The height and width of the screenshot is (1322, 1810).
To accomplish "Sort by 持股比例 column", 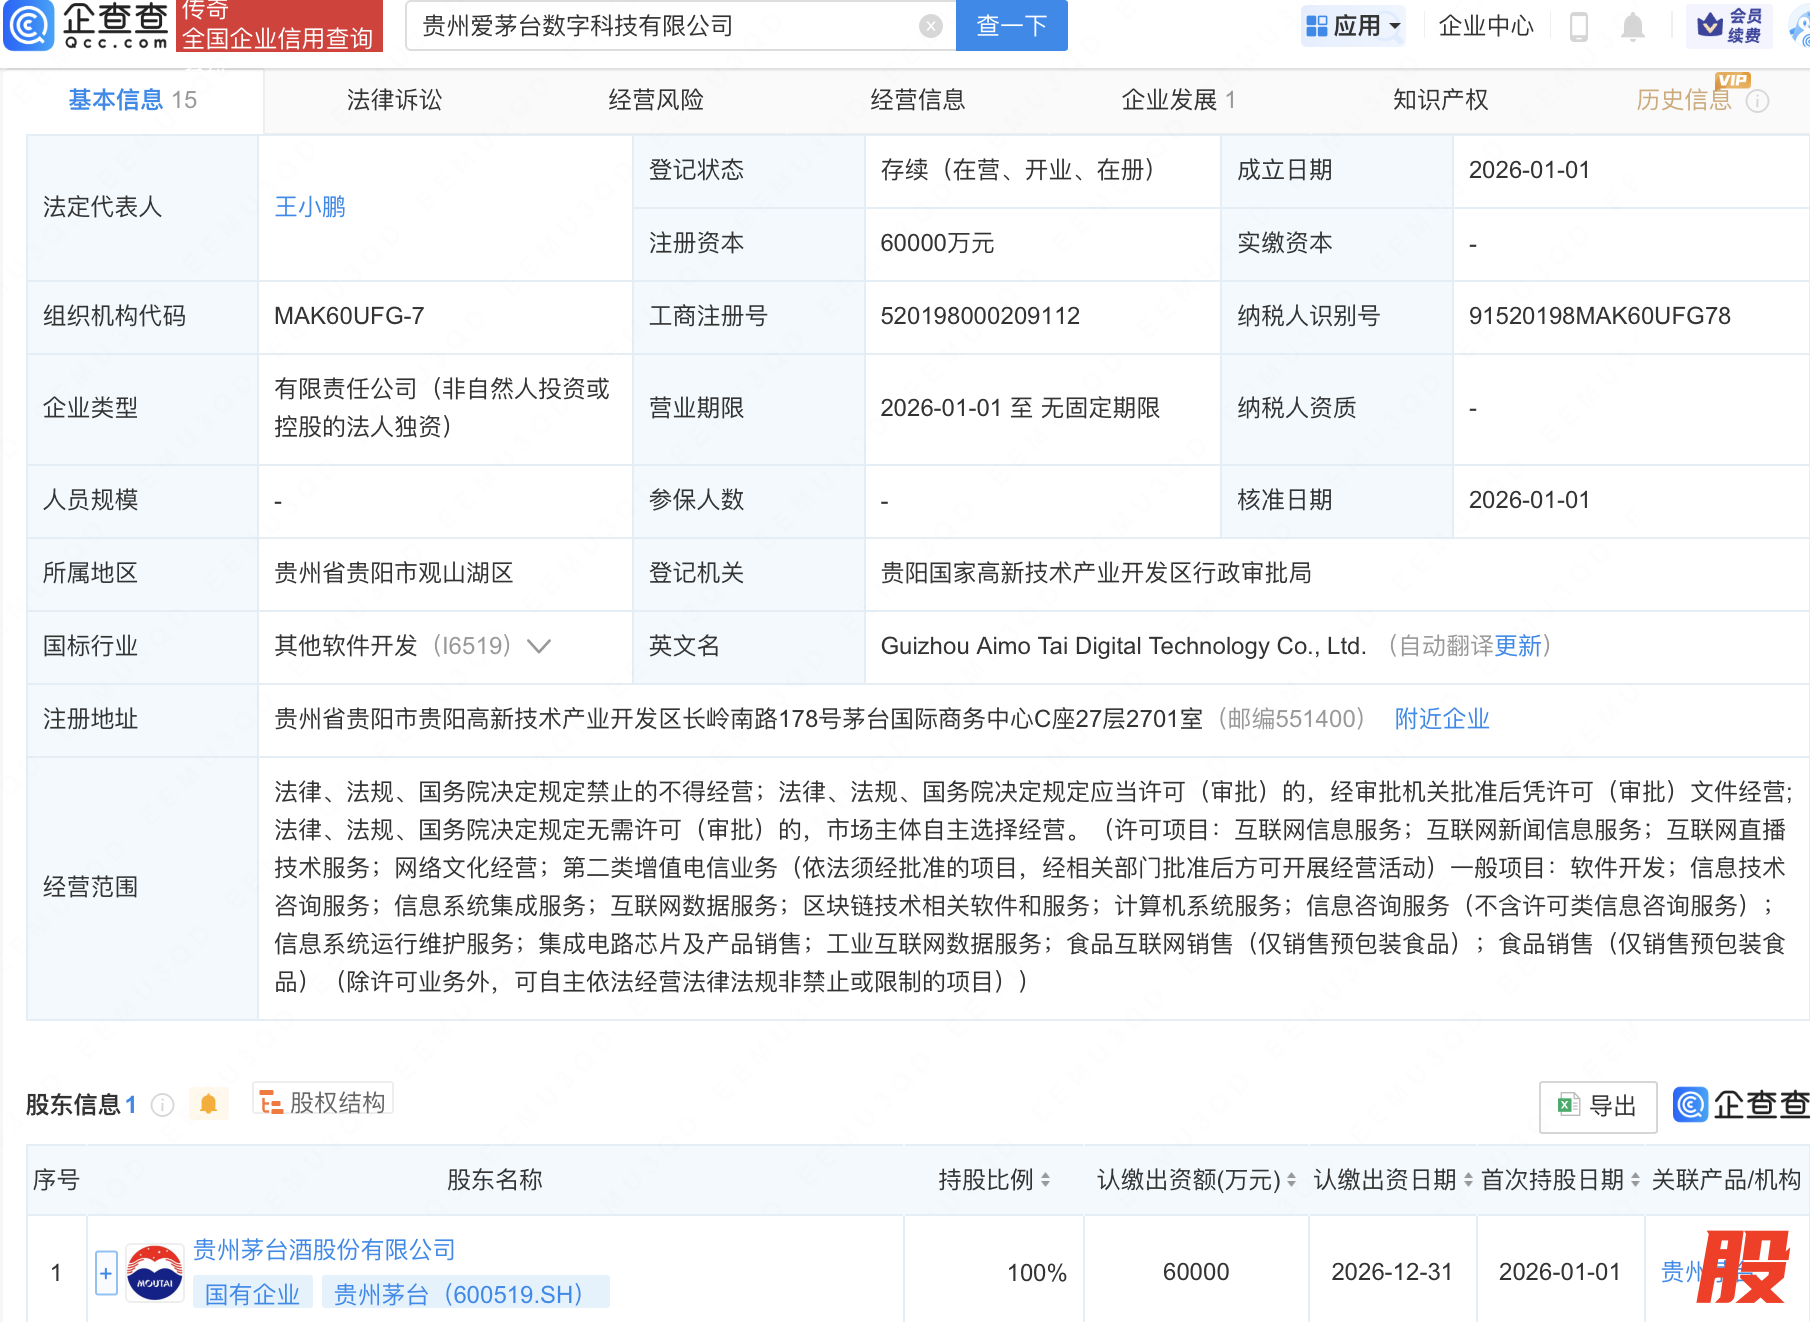I will pyautogui.click(x=1045, y=1180).
